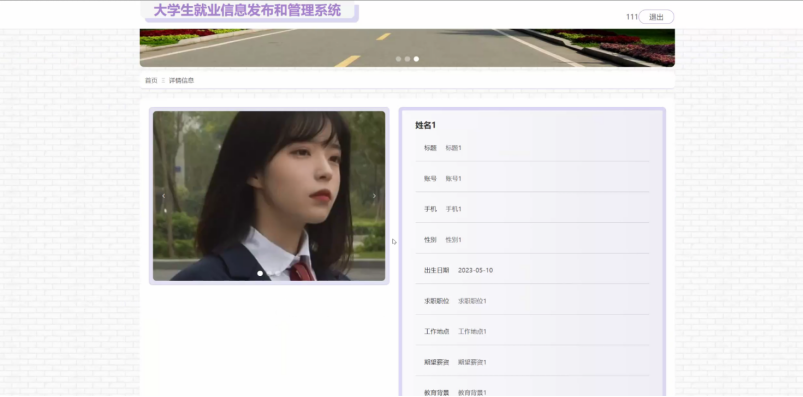
Task: Click the username 111 in header
Action: click(x=631, y=17)
